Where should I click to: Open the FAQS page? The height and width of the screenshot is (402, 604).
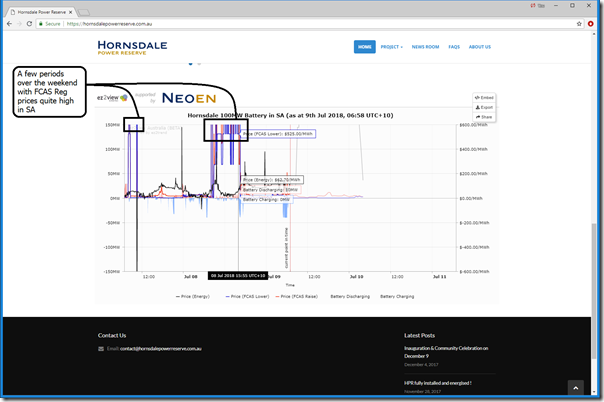(454, 47)
